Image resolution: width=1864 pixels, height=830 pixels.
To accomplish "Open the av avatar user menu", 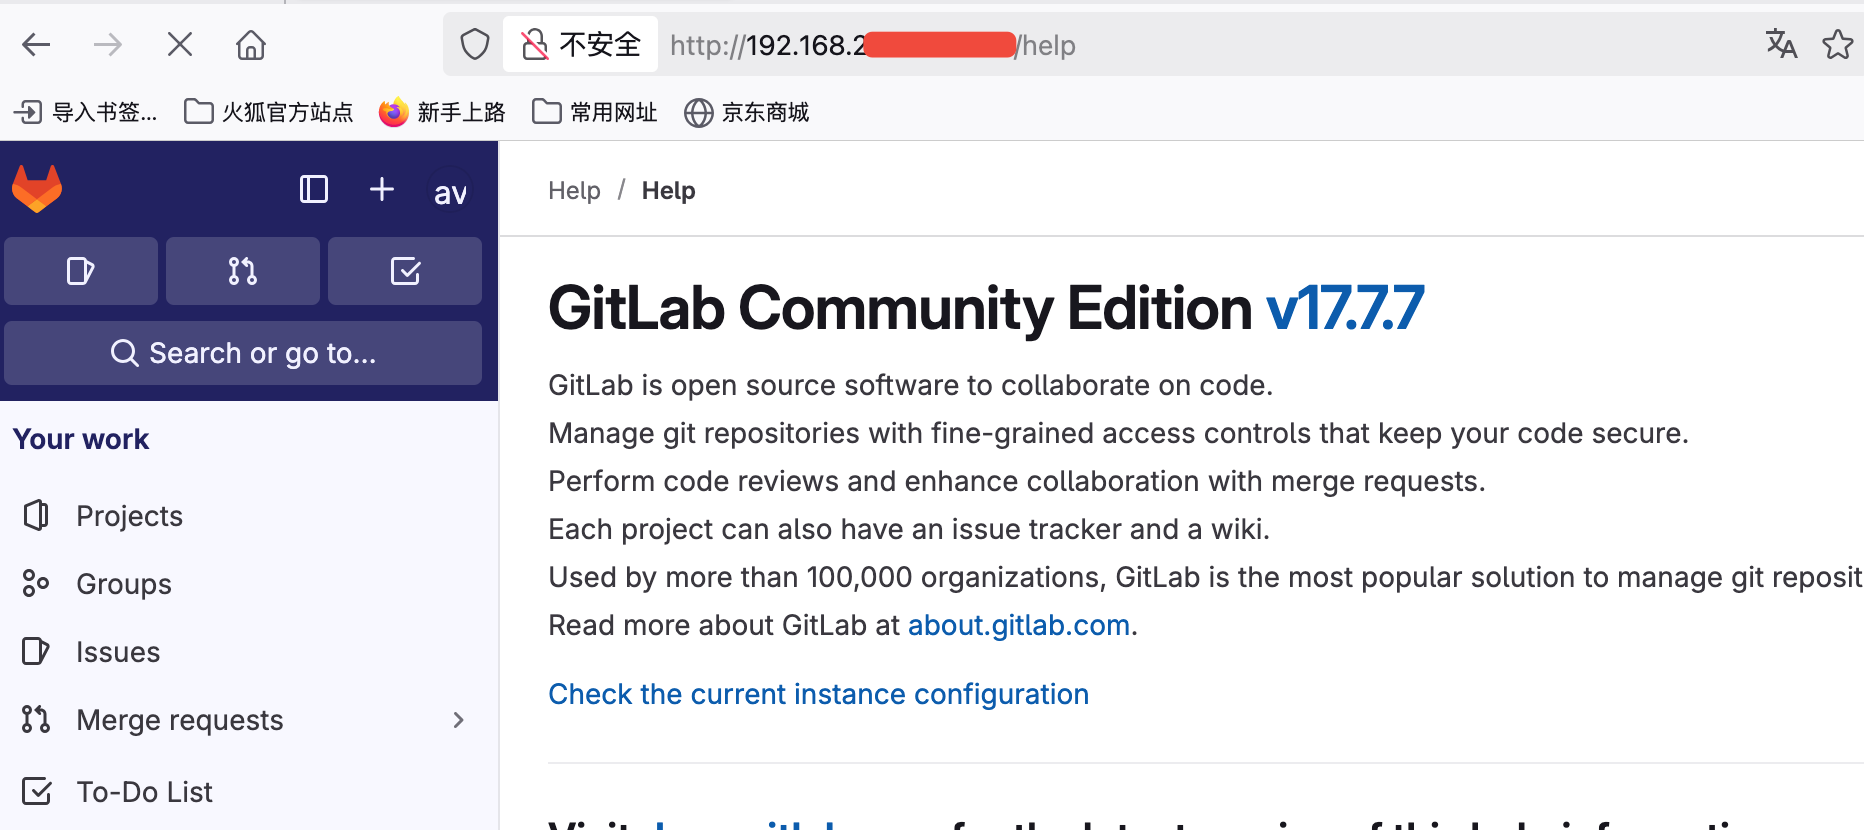I will tap(450, 191).
